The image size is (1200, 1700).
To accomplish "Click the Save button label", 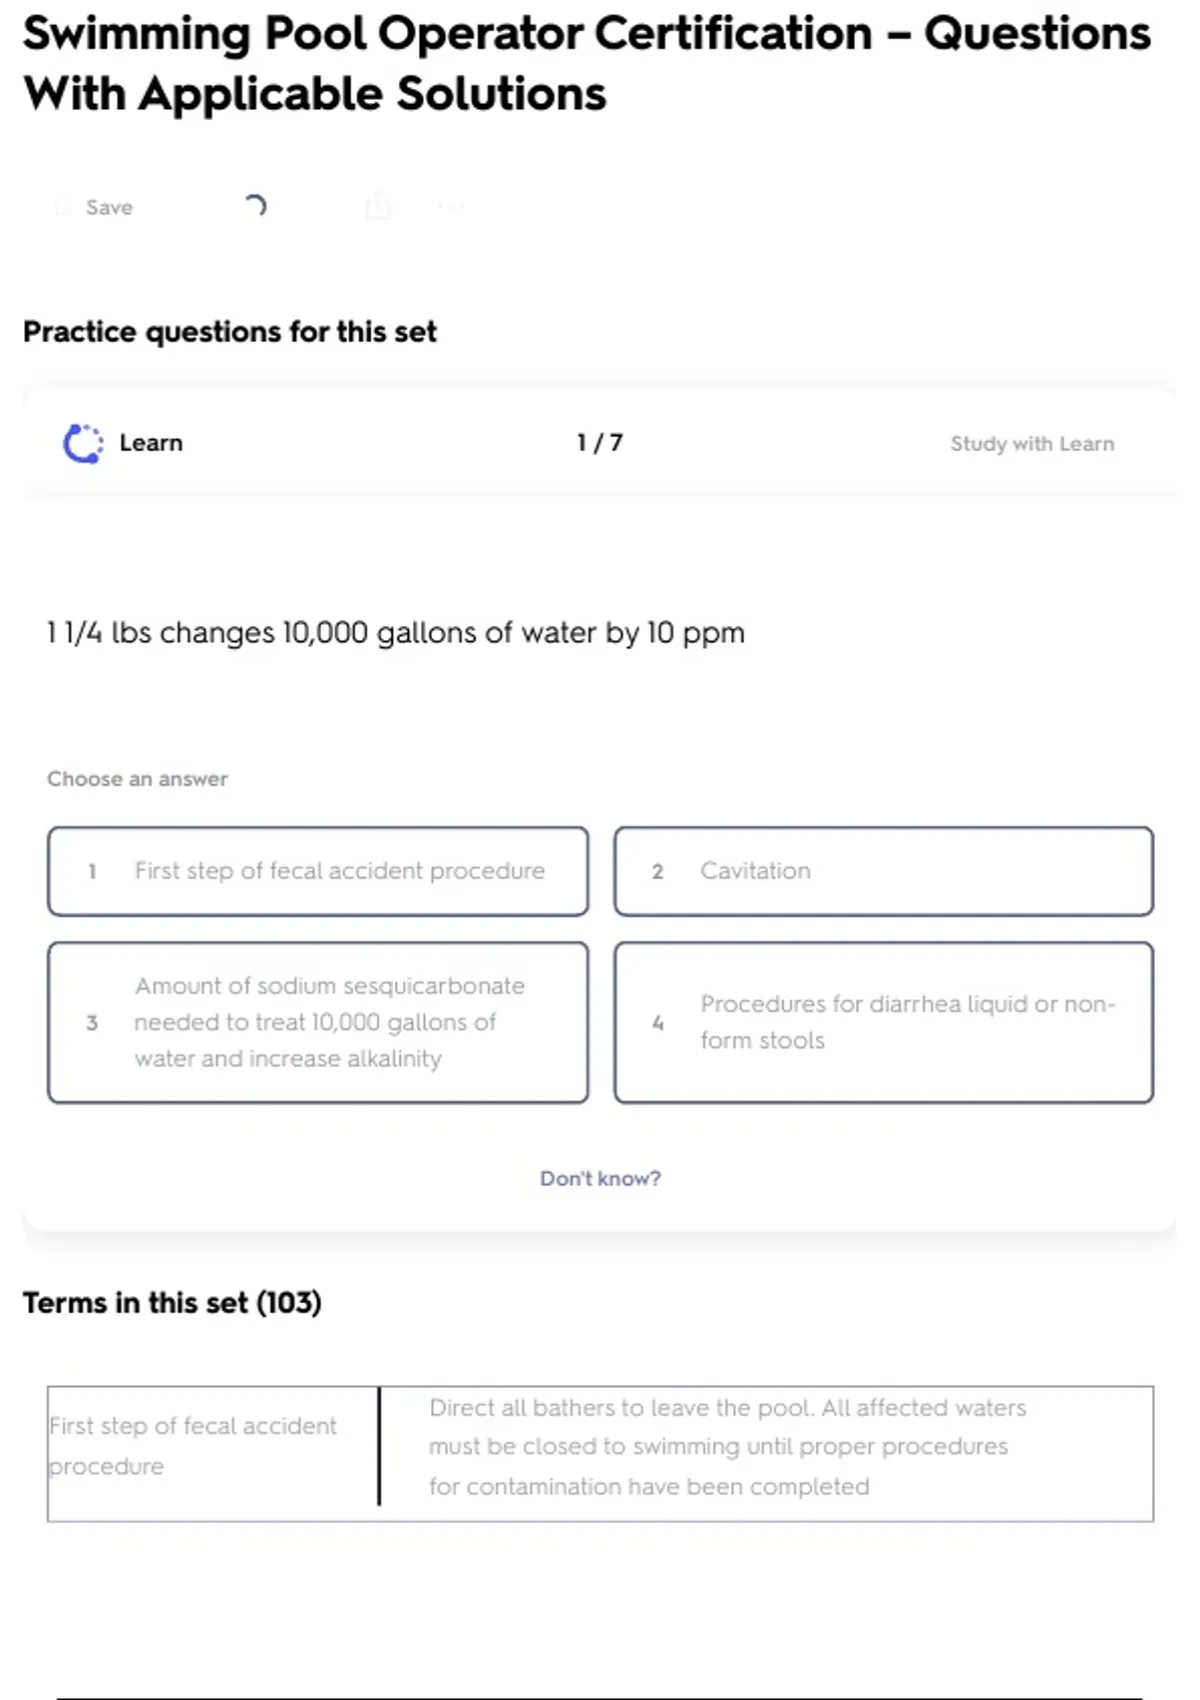I will 109,207.
